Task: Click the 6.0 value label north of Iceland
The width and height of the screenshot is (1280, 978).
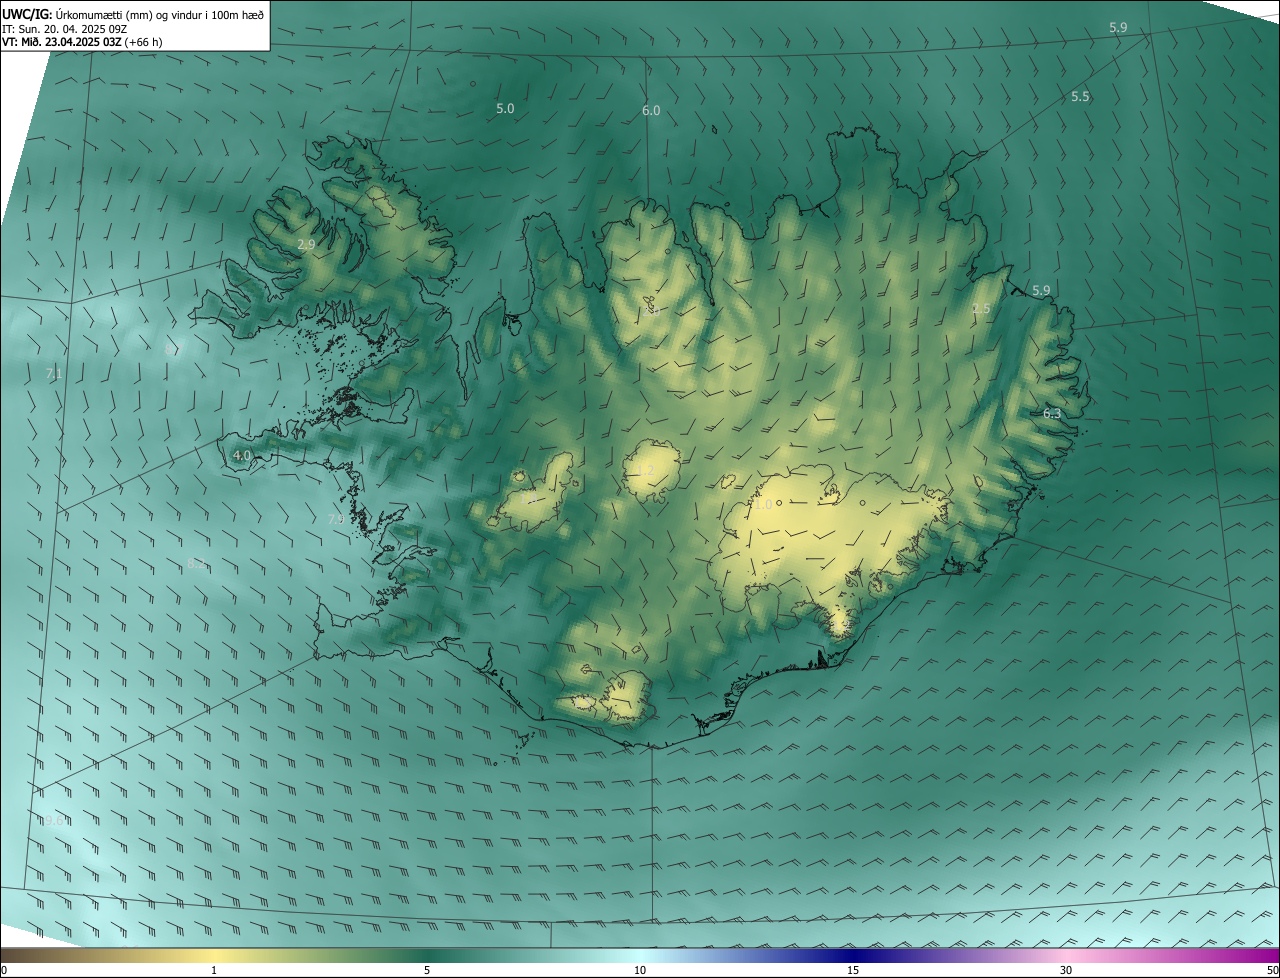Action: point(651,110)
